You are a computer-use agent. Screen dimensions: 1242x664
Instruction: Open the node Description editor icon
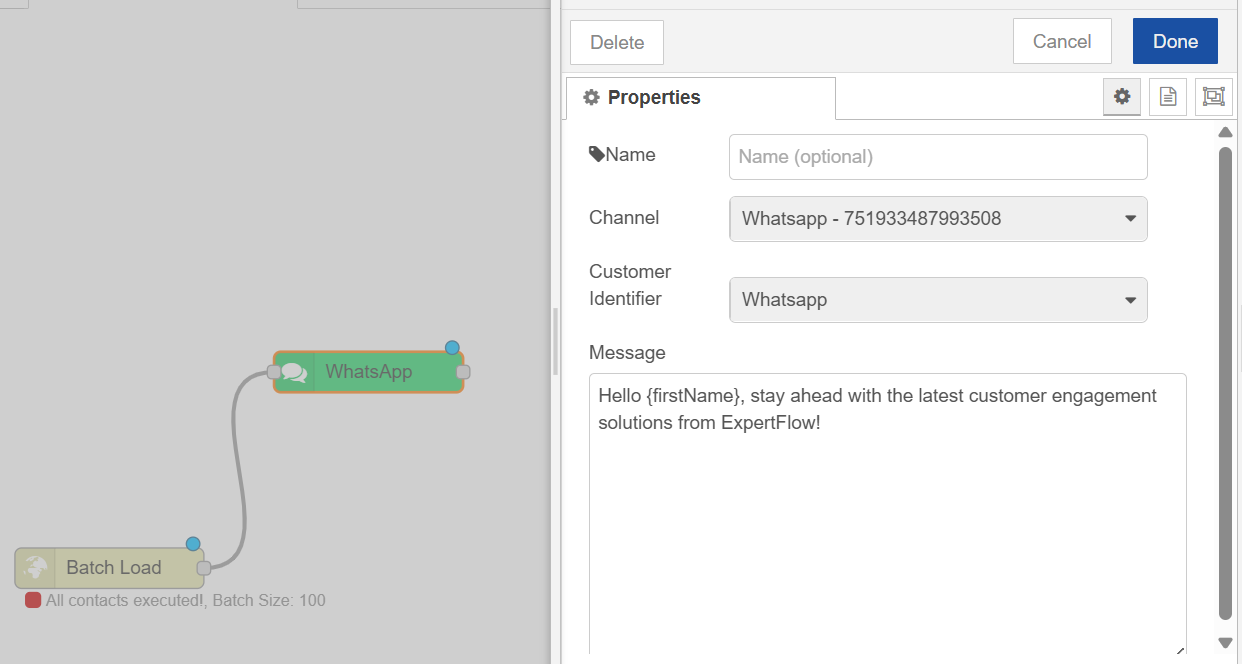click(1167, 96)
